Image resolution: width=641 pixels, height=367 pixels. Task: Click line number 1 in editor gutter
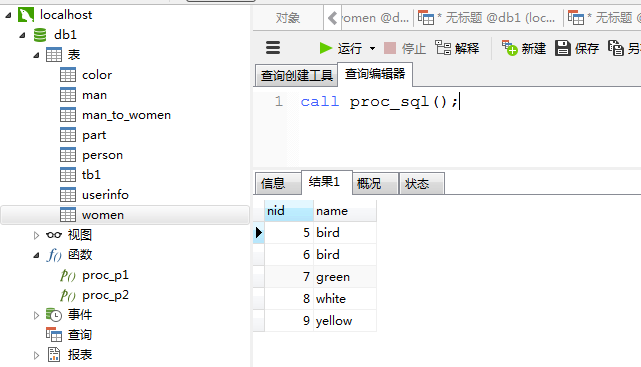[279, 101]
